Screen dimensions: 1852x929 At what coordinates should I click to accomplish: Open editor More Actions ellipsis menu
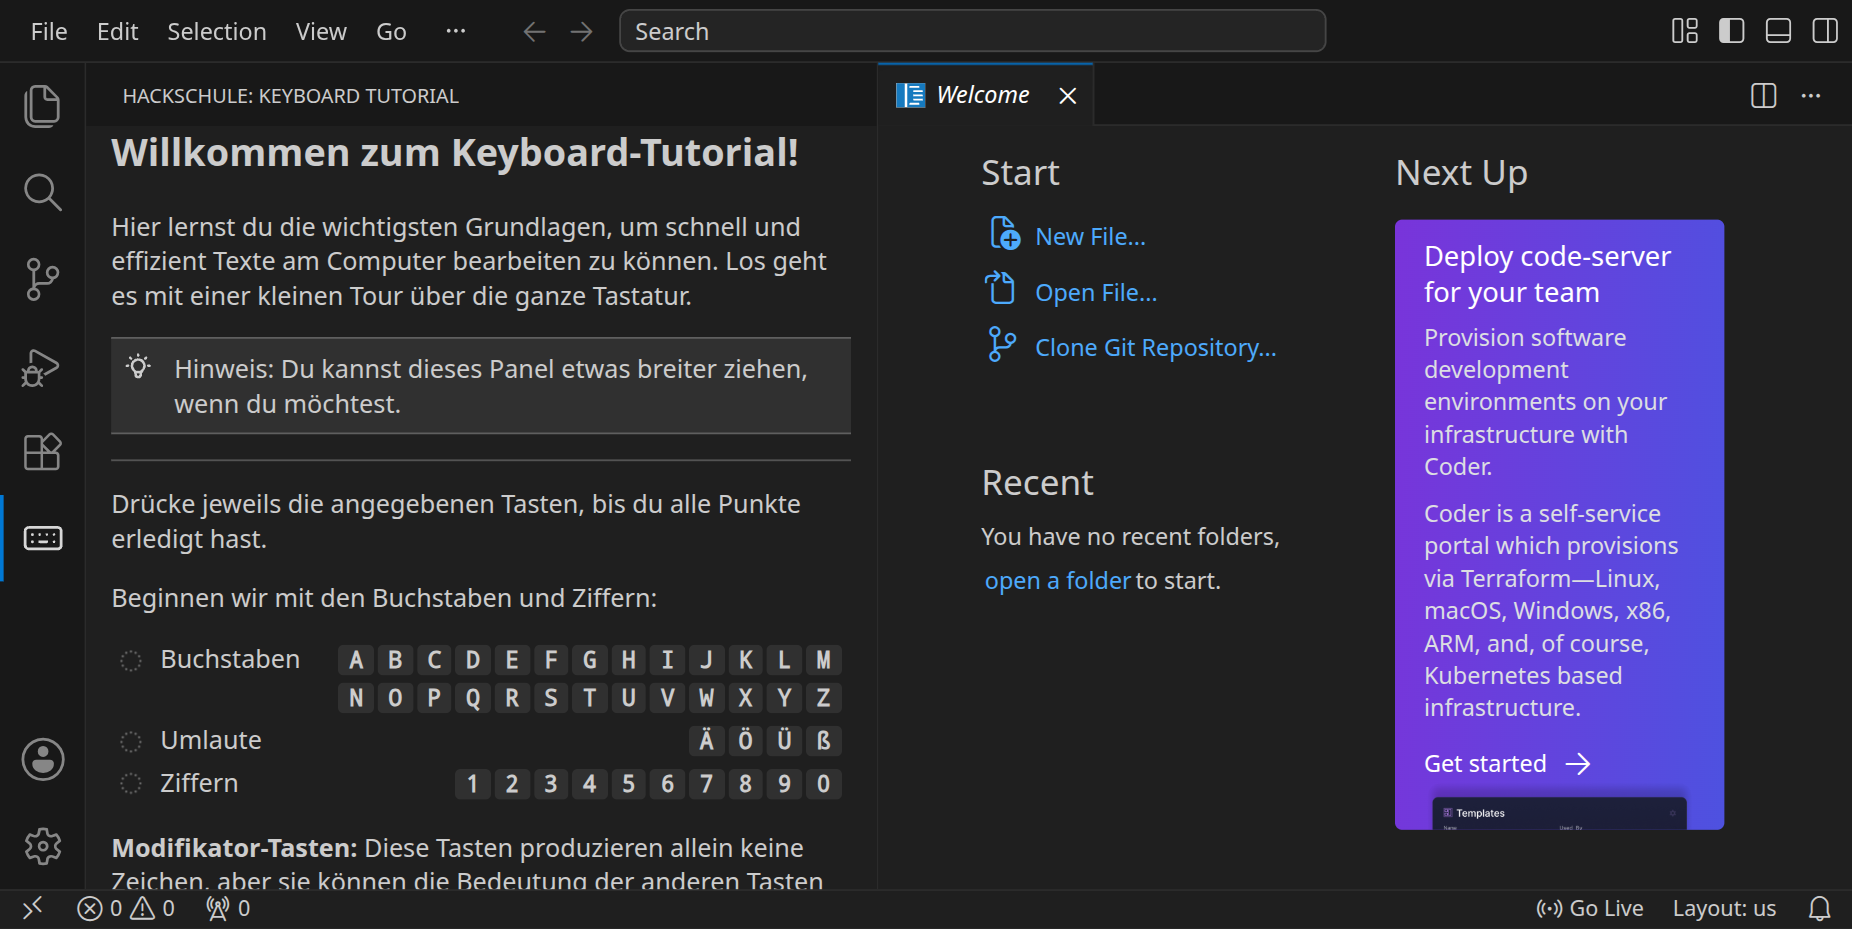click(1811, 96)
